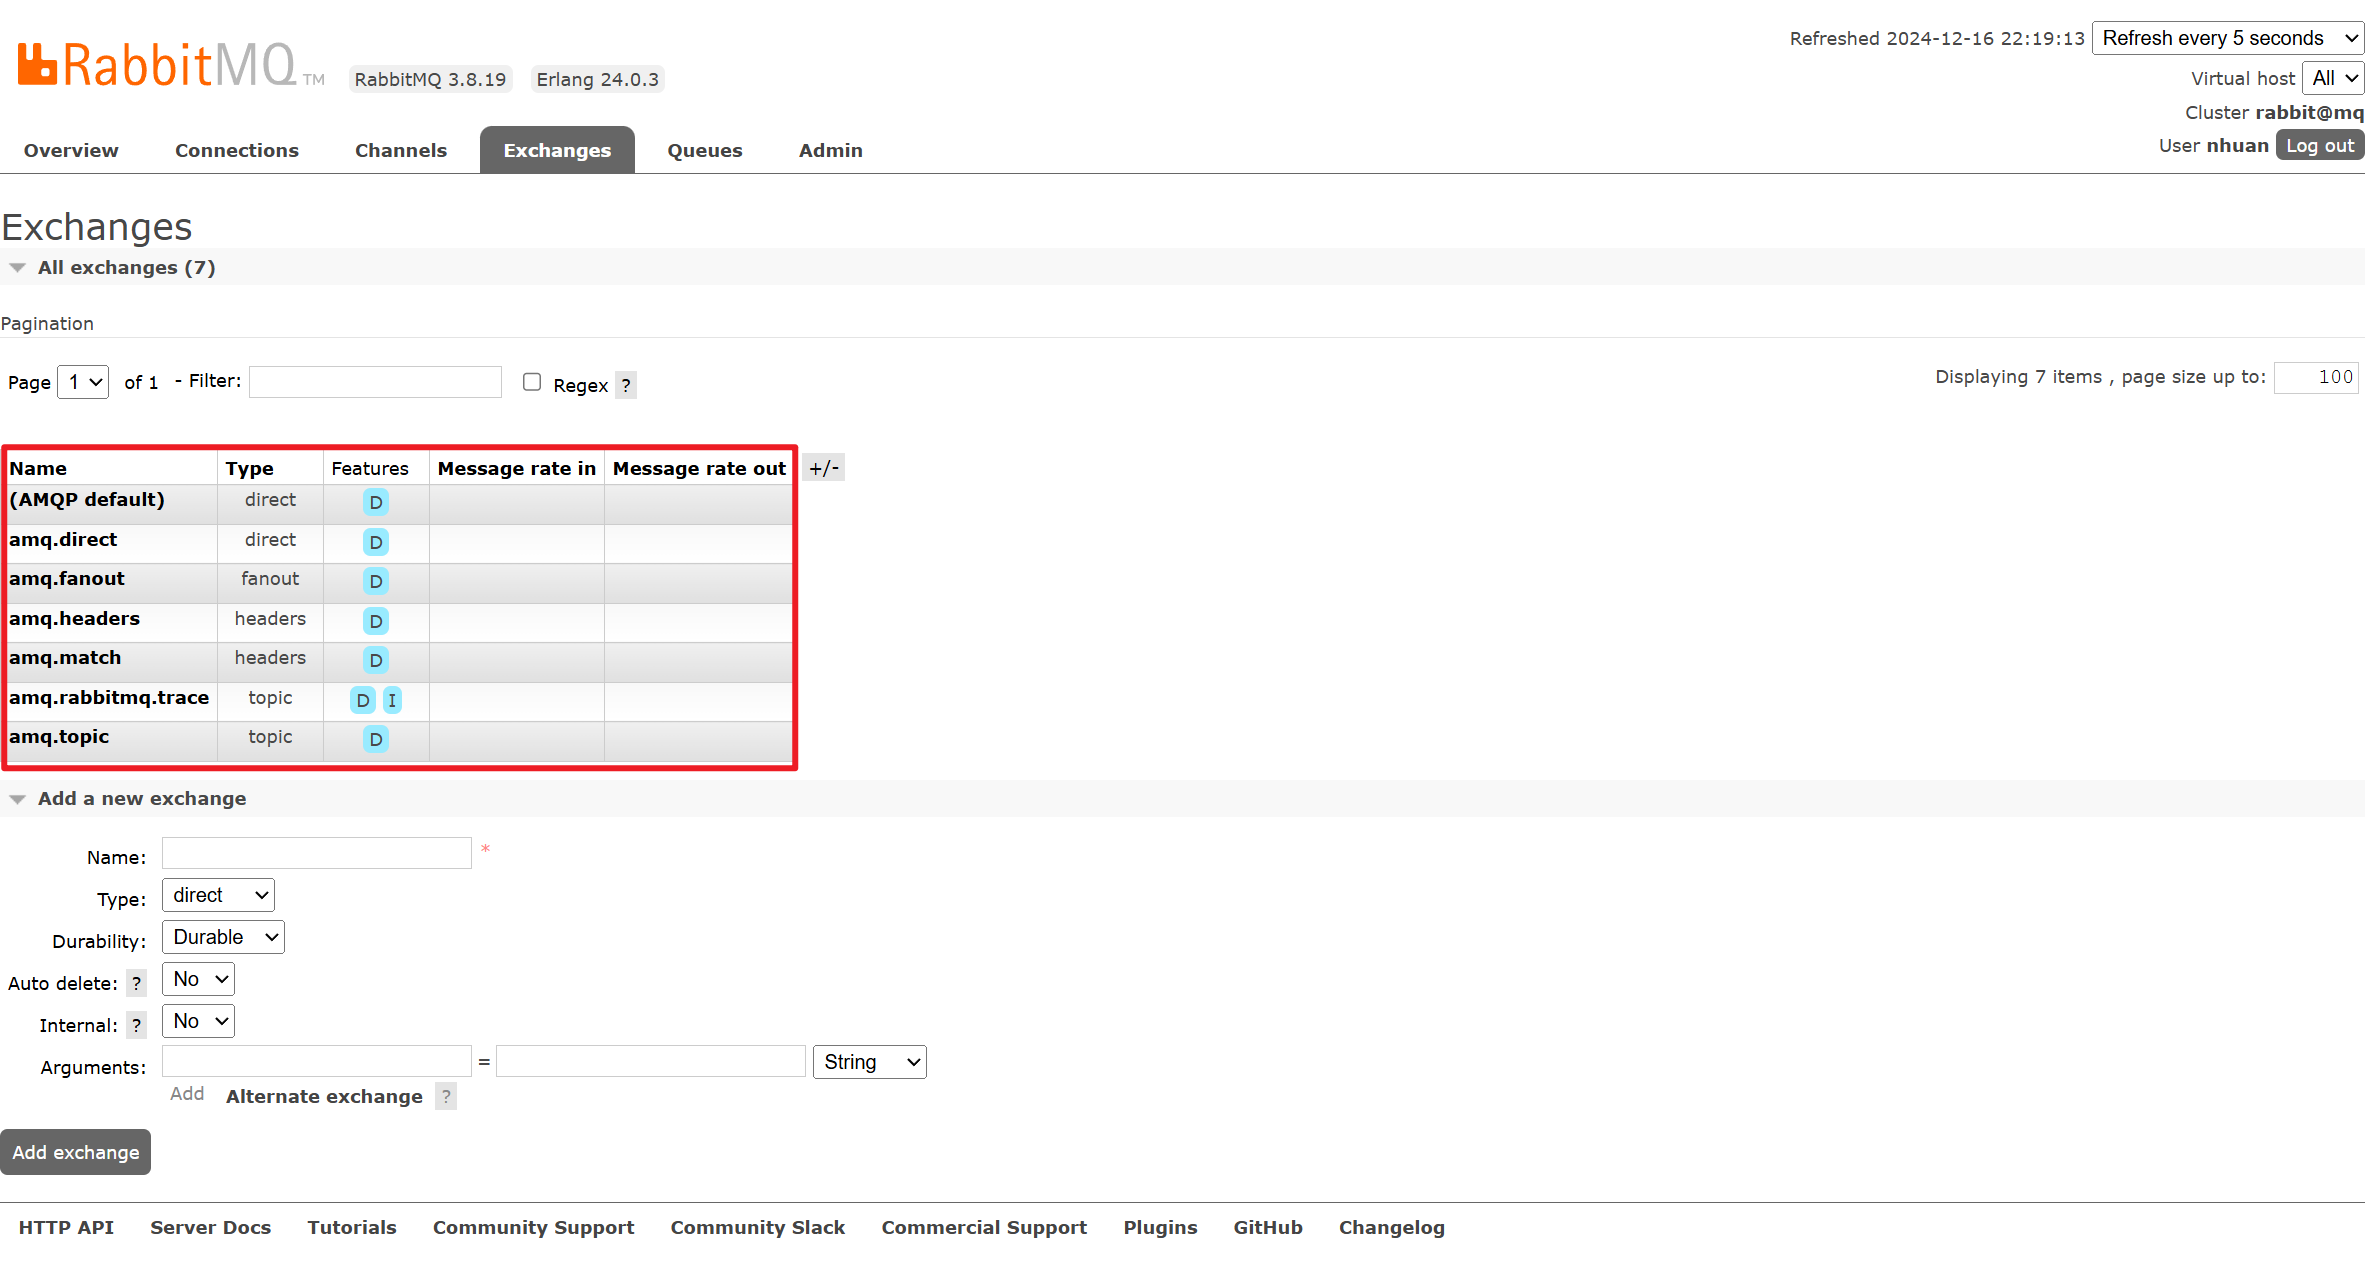Open the Tutorials footer link

click(352, 1227)
